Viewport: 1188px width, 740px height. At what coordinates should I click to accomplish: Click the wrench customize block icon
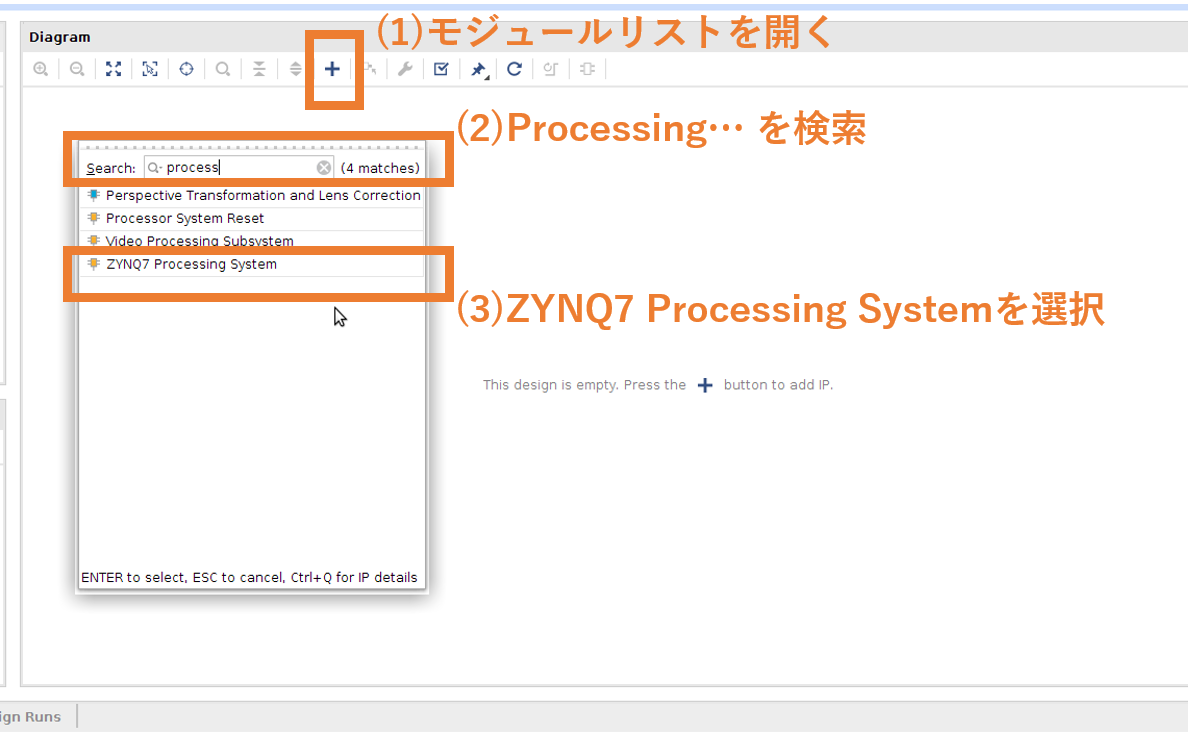pos(405,69)
